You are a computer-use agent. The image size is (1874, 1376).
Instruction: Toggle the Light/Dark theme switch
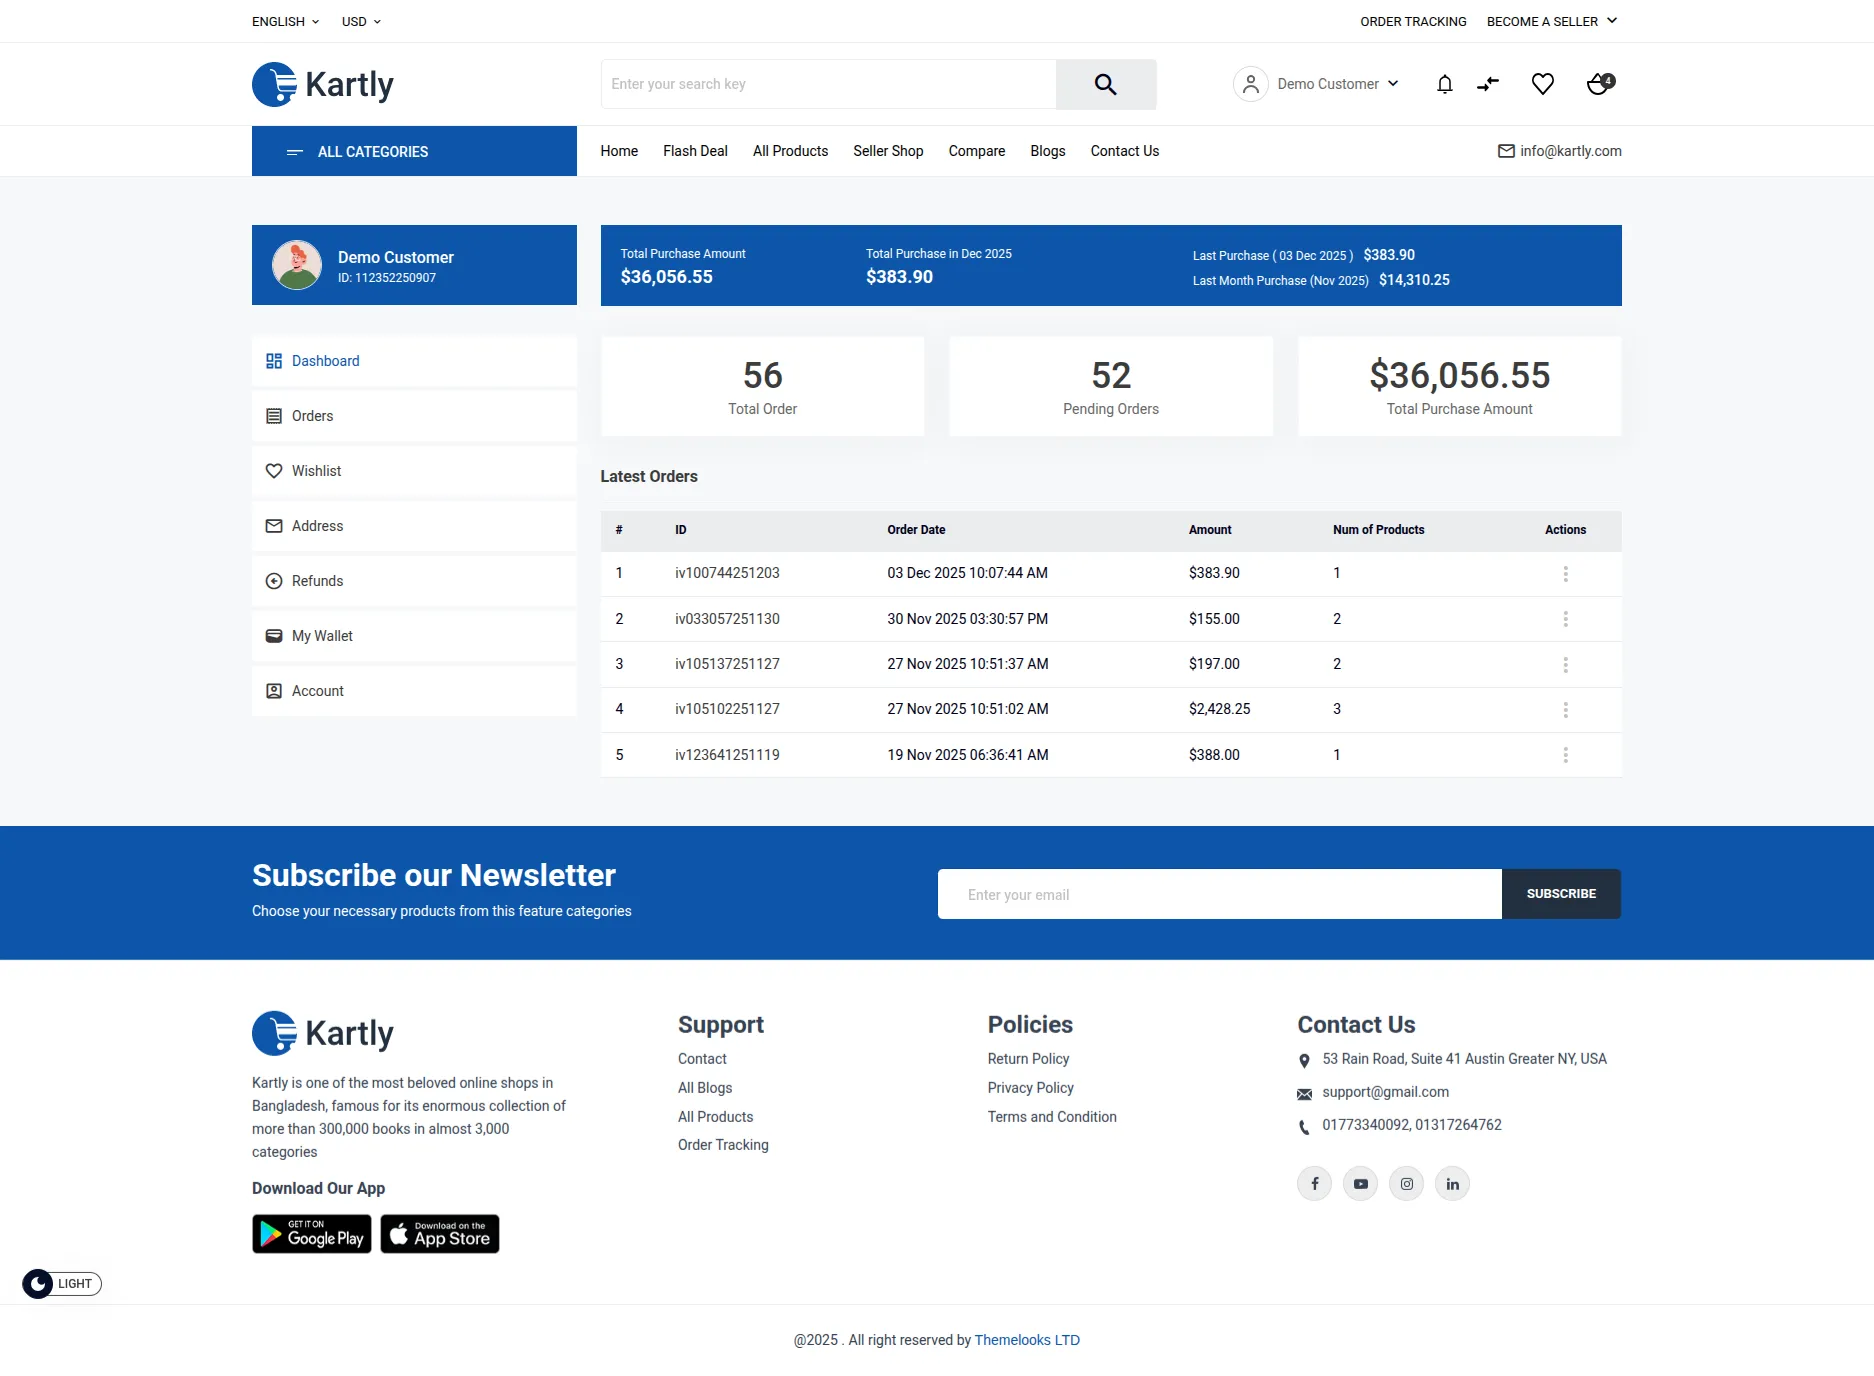[x=62, y=1284]
